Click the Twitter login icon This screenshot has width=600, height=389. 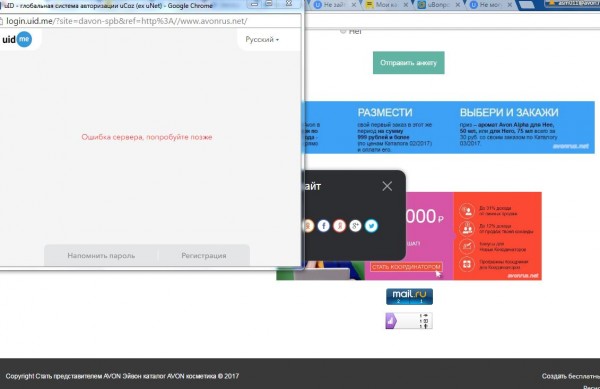[371, 226]
